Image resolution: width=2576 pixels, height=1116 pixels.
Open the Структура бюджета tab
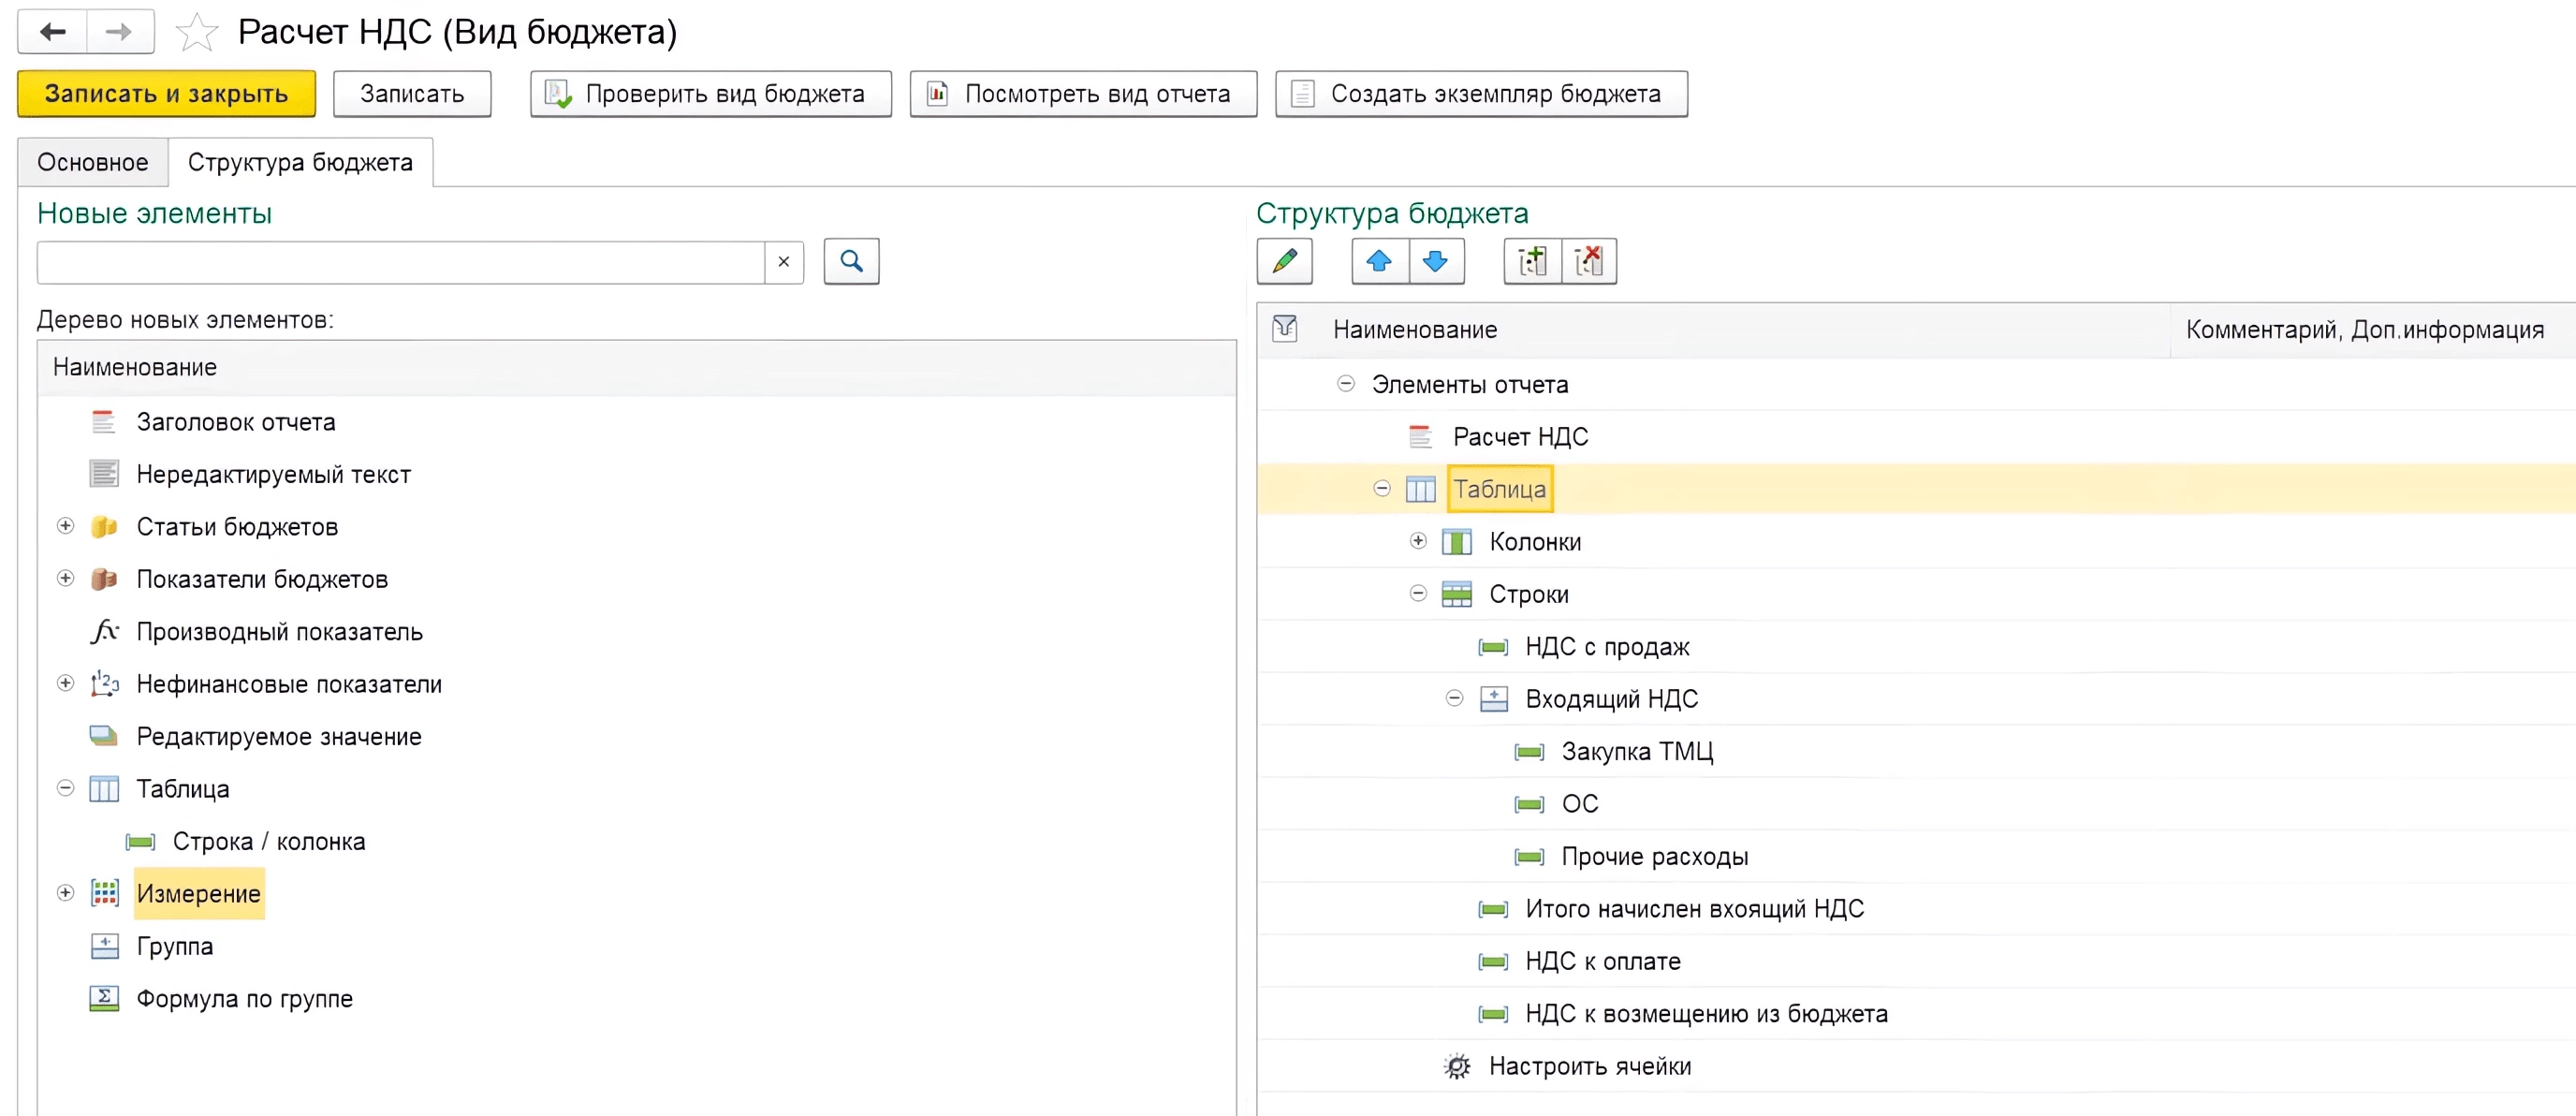pos(300,162)
